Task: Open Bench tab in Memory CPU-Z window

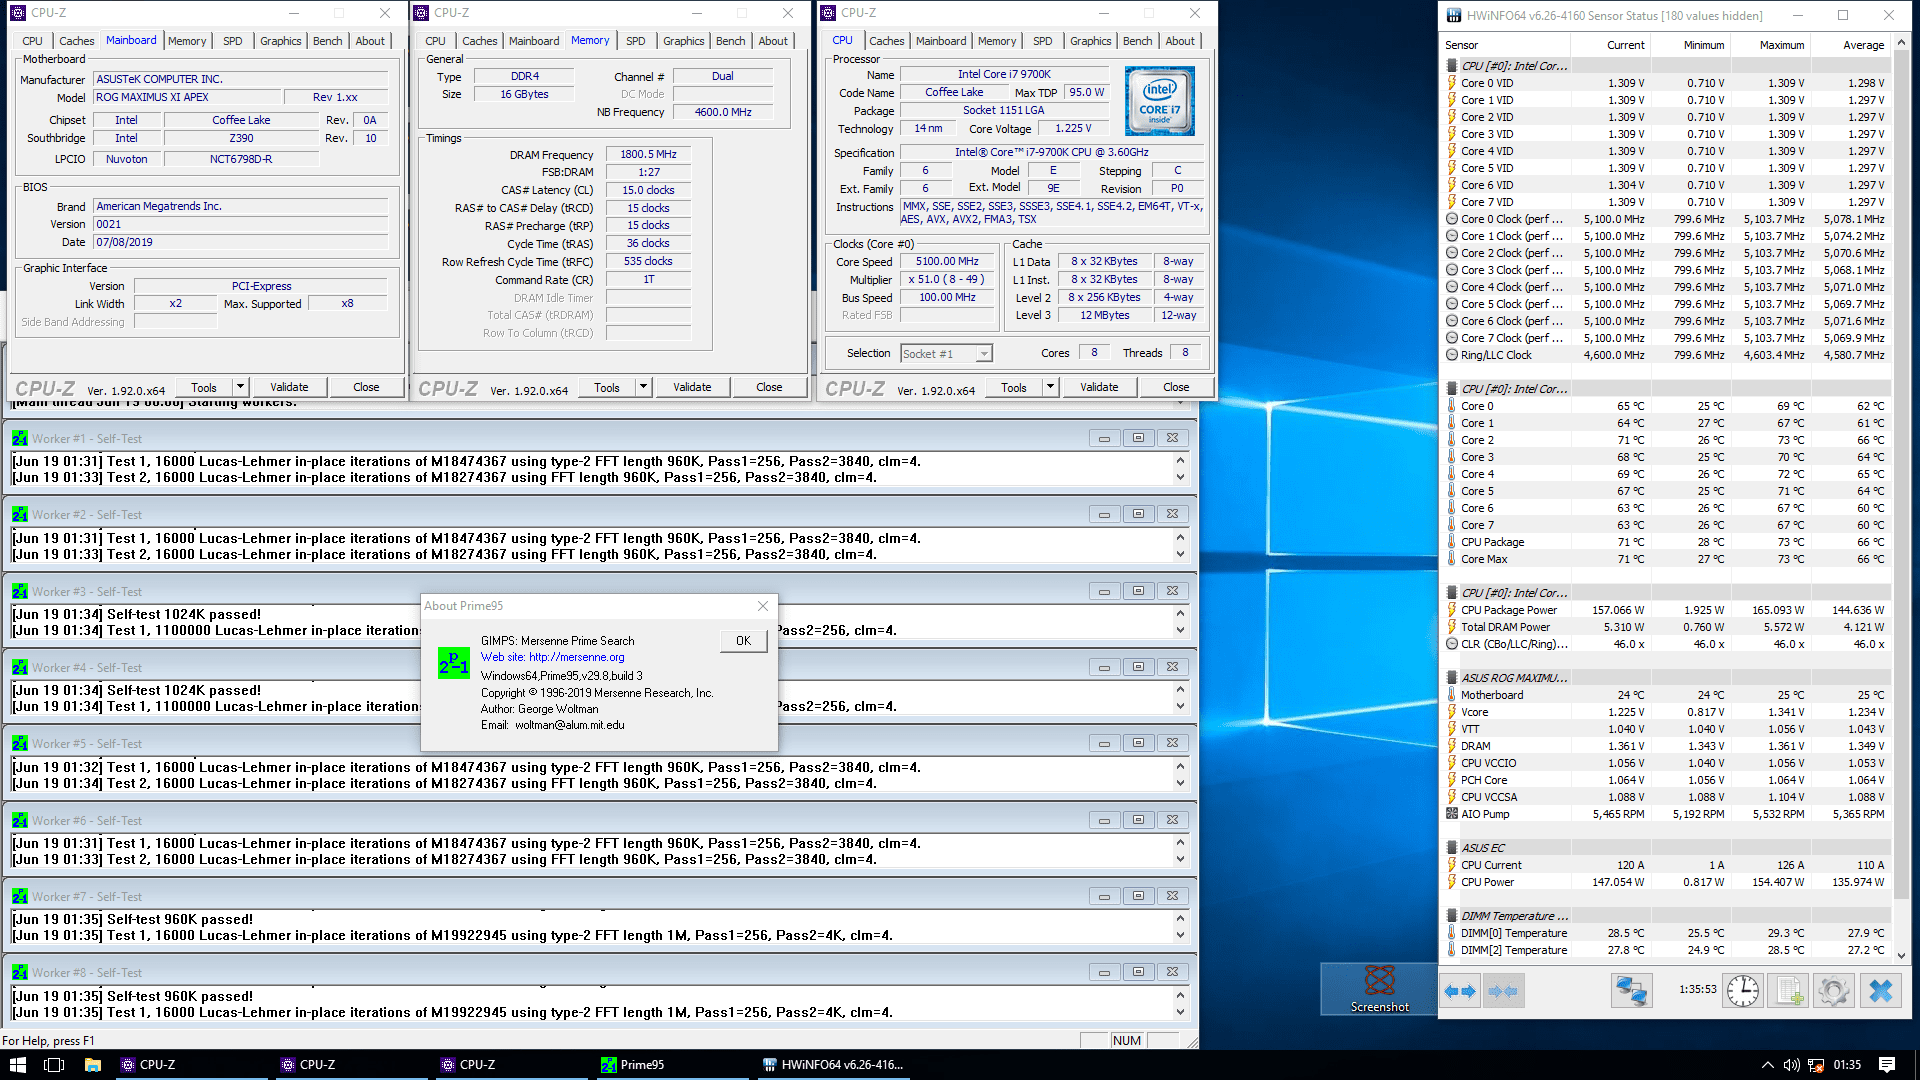Action: pyautogui.click(x=730, y=41)
